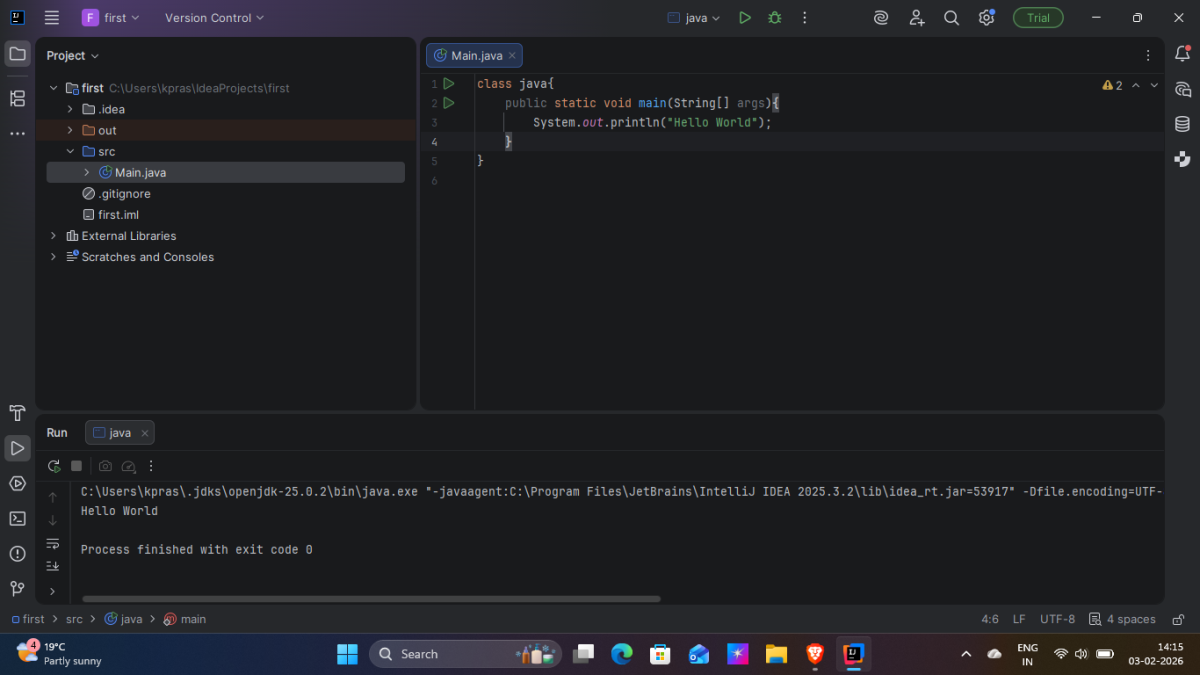This screenshot has height=675, width=1200.
Task: Click the Debug bug icon in toolbar
Action: 774,18
